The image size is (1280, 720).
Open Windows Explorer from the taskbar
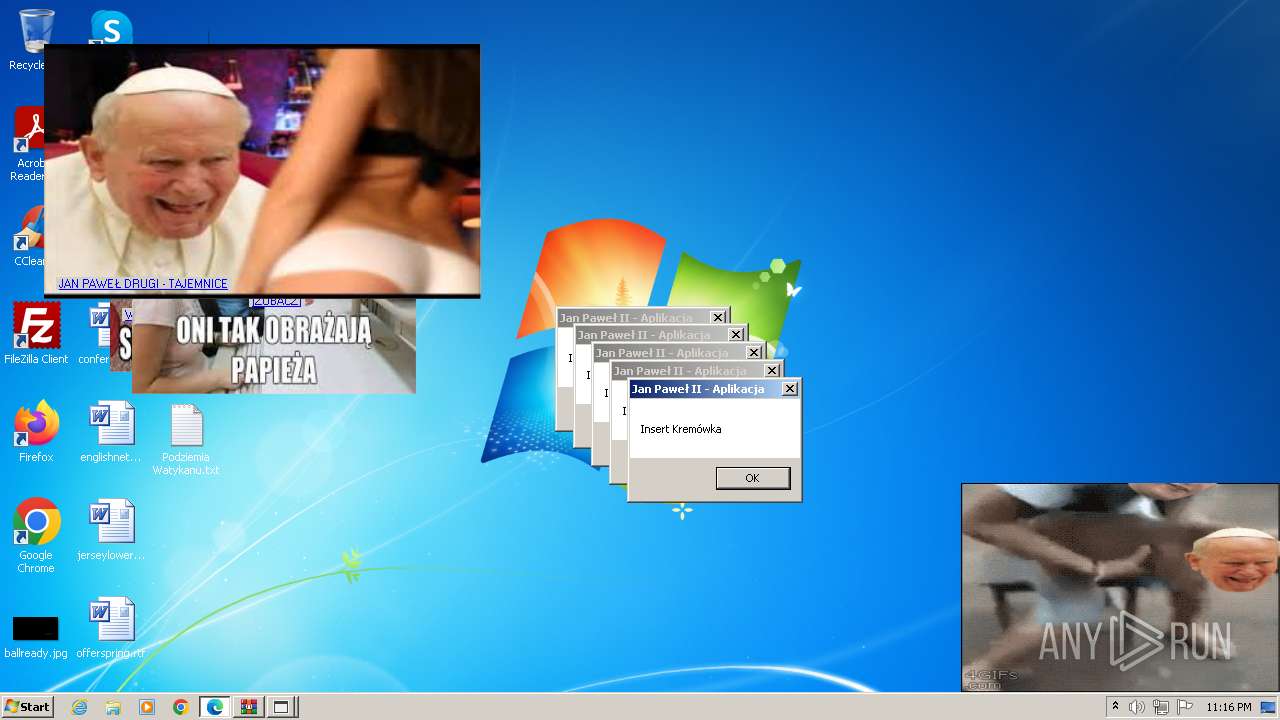pos(113,707)
